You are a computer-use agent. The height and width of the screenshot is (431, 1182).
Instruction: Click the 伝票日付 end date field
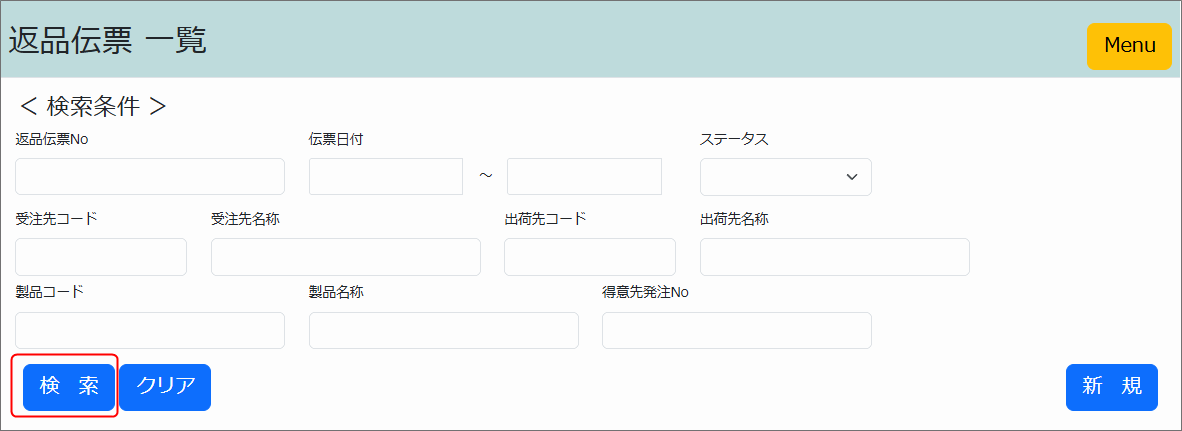(x=584, y=177)
